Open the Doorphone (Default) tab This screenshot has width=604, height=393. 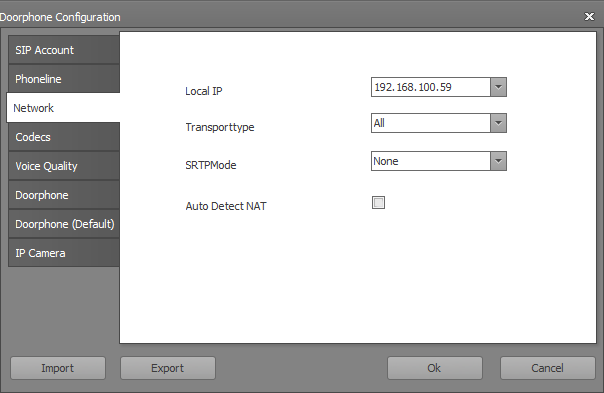click(x=64, y=224)
